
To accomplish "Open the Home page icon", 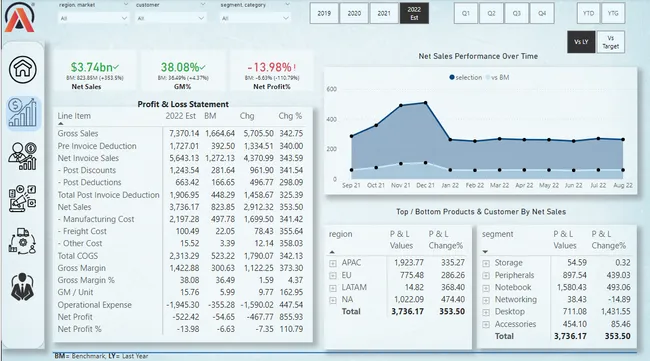I will 23,69.
